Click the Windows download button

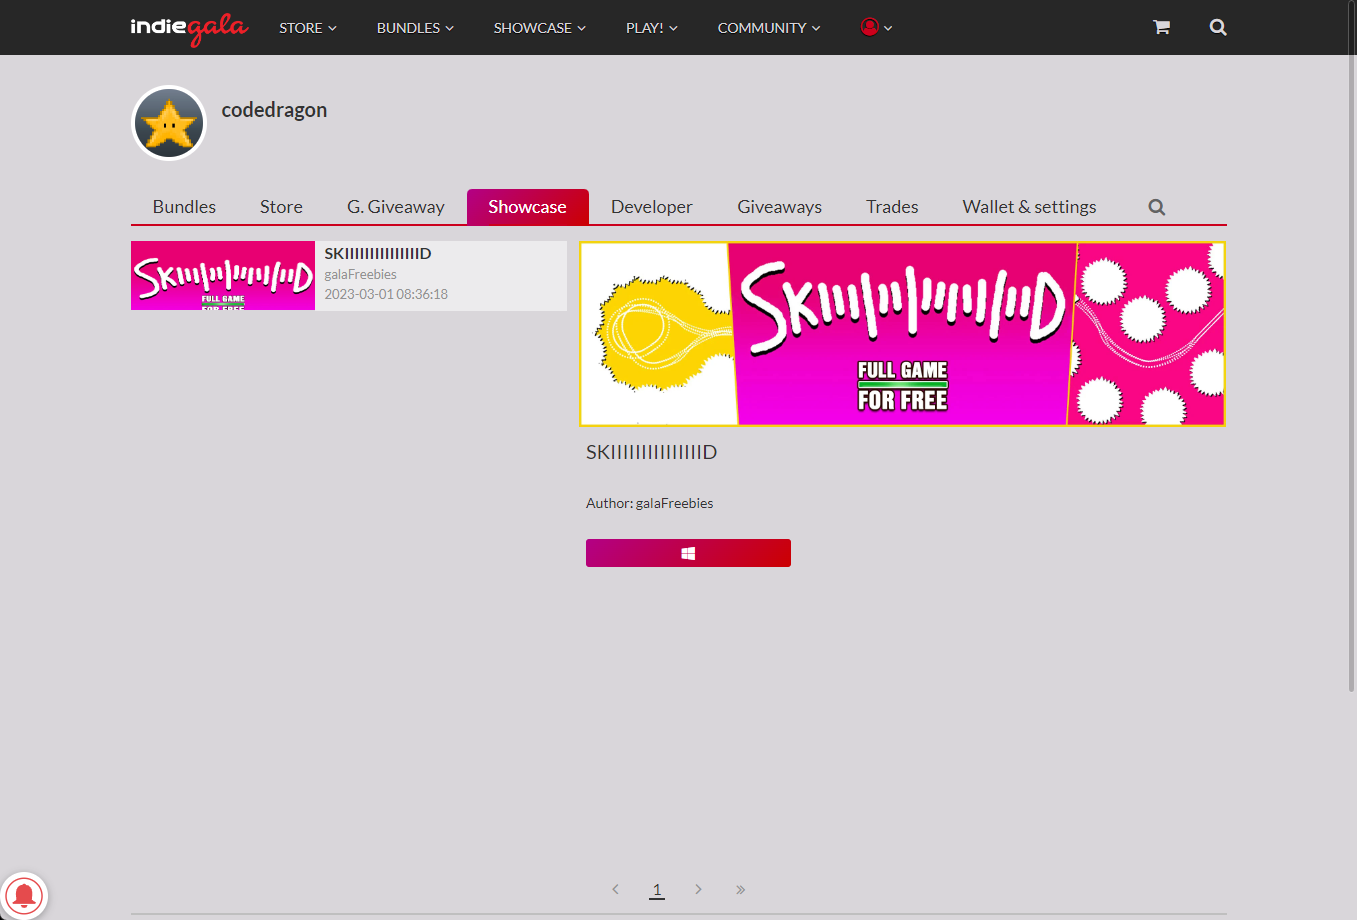coord(688,553)
